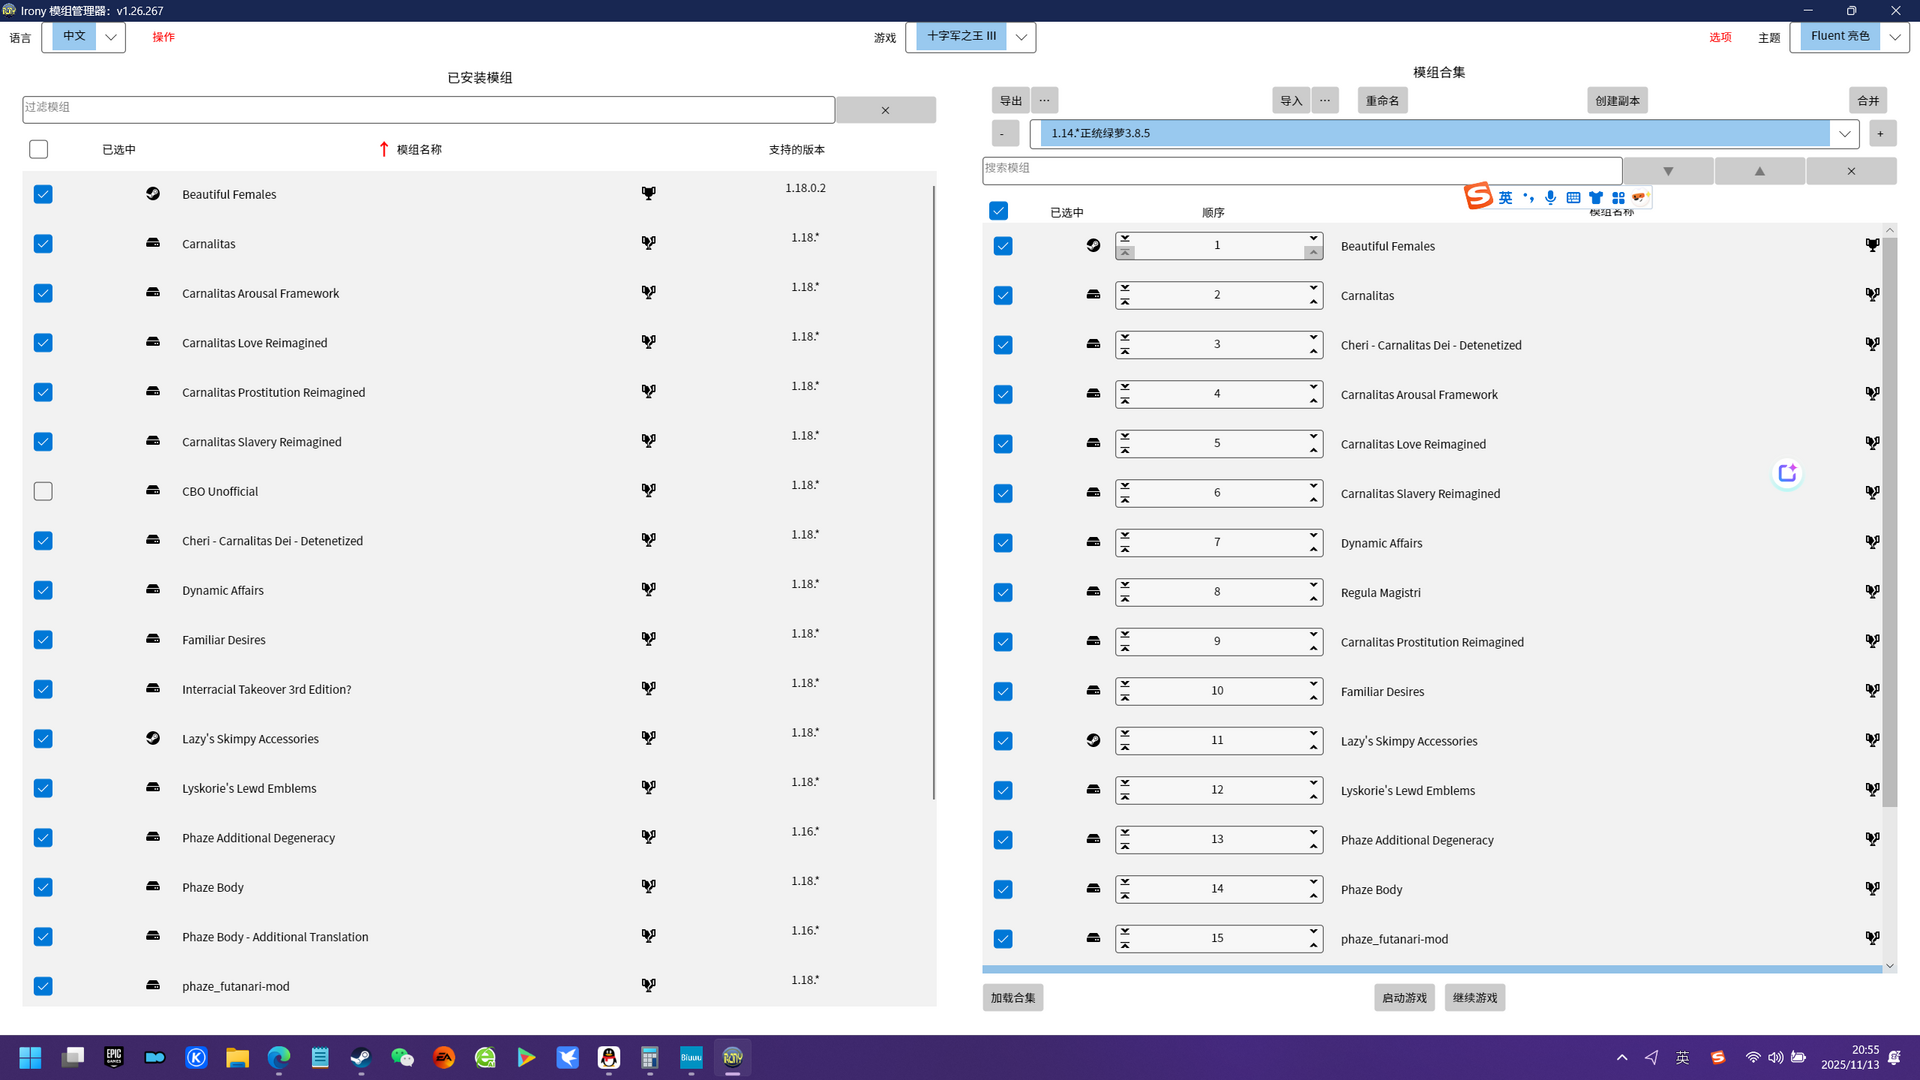Viewport: 1920px width, 1080px height.
Task: Click local drive icon beside CBO Unofficial
Action: tap(153, 490)
